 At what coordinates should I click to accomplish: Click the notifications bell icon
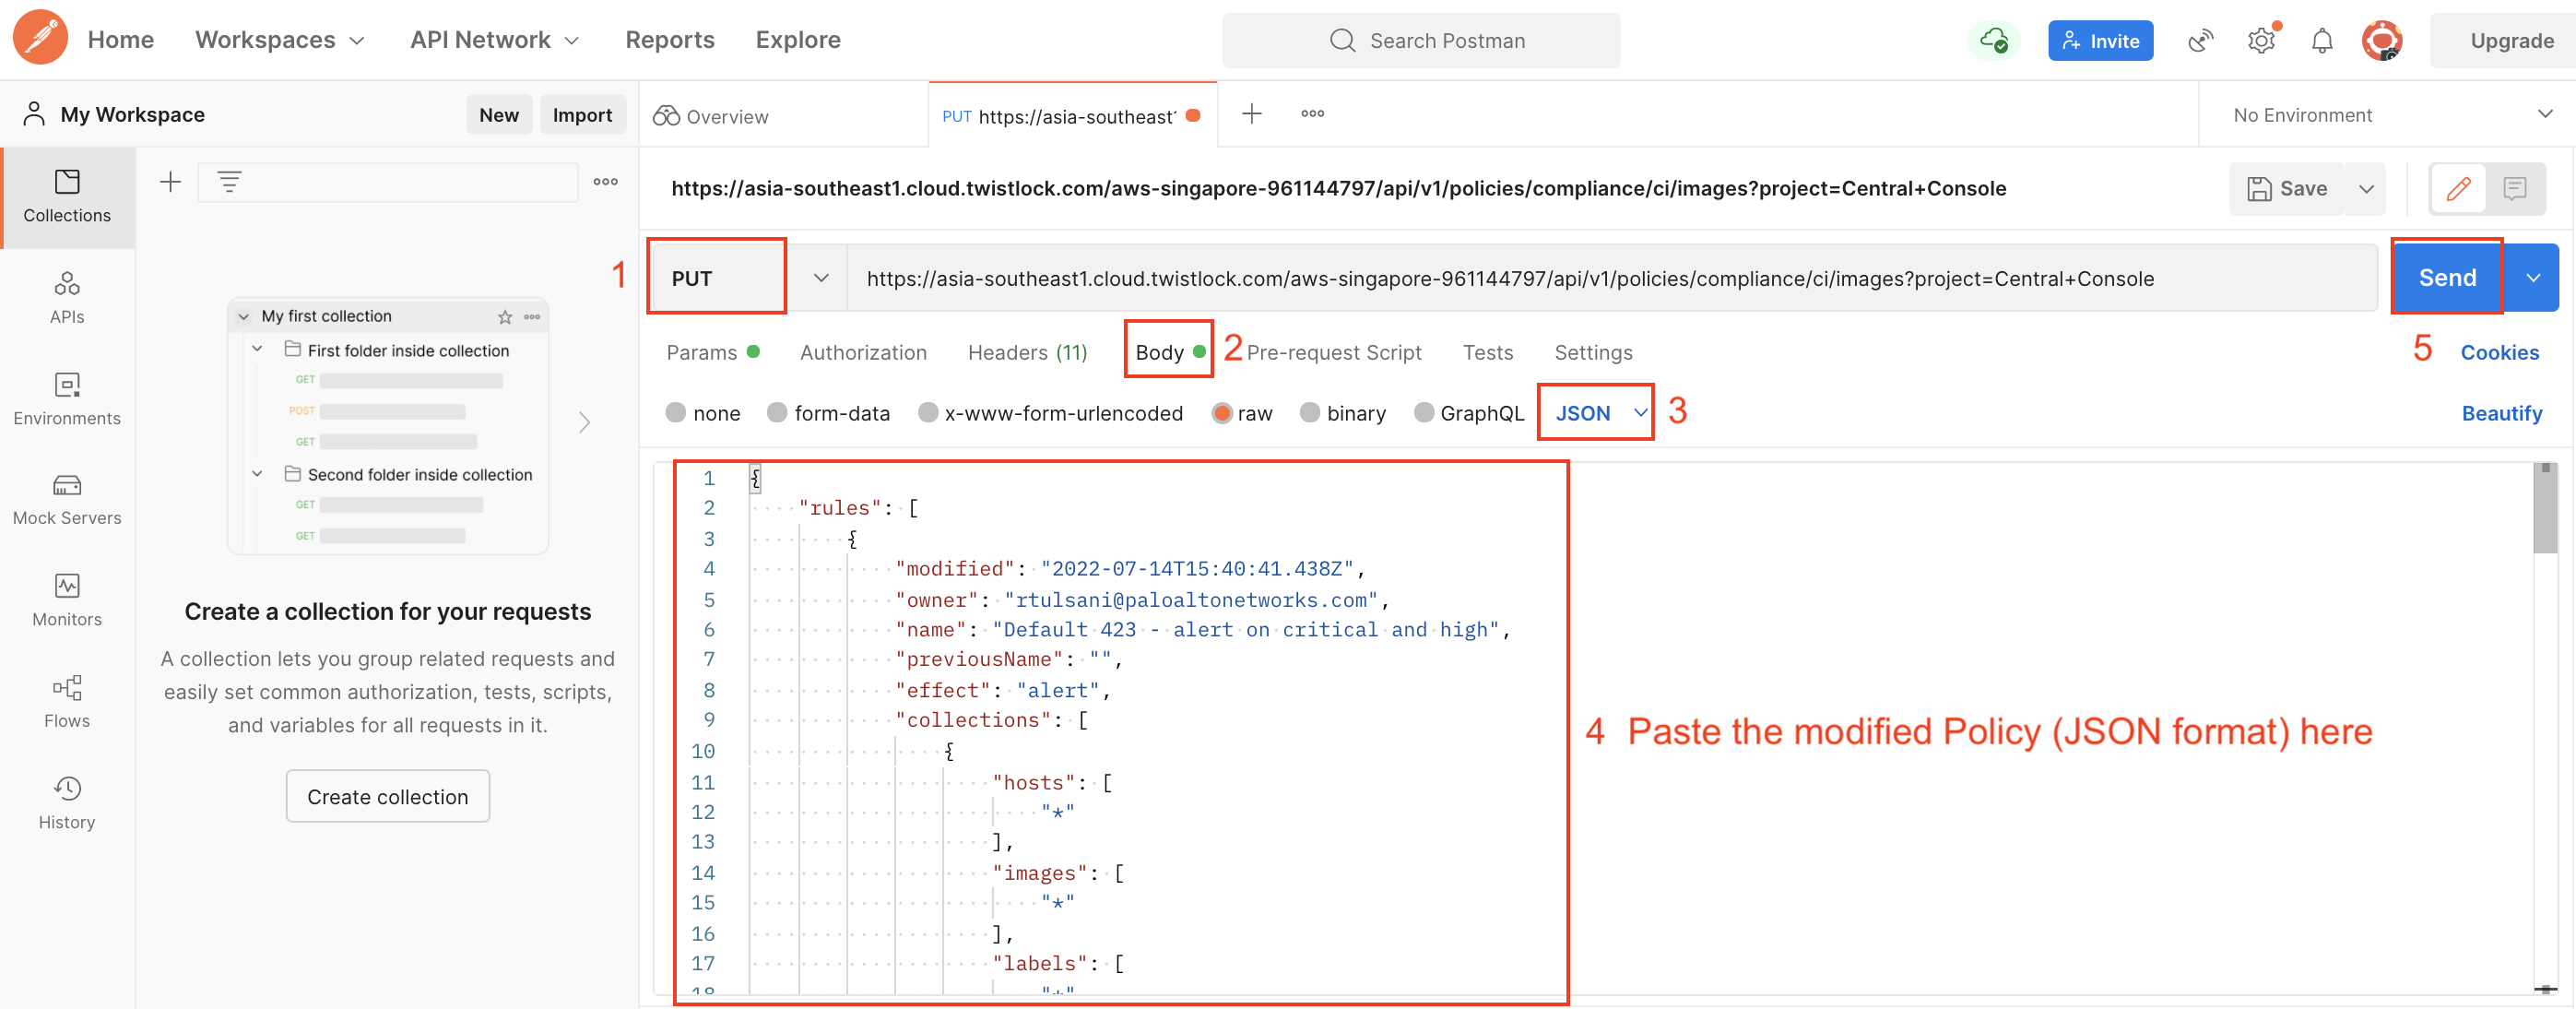[x=2321, y=41]
